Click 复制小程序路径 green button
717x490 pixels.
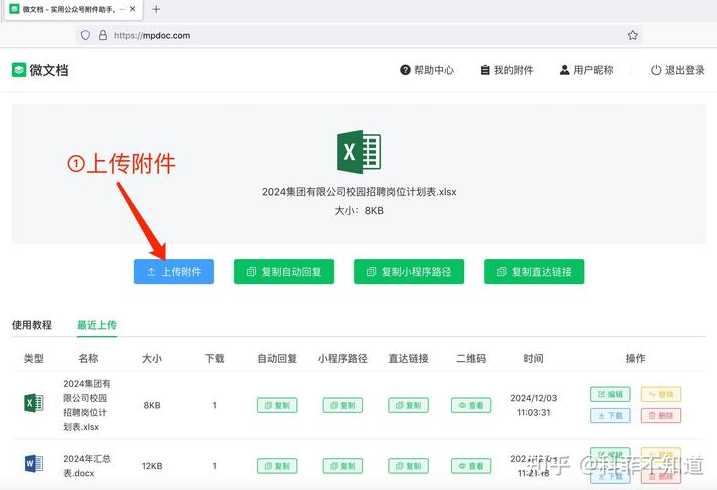[409, 272]
